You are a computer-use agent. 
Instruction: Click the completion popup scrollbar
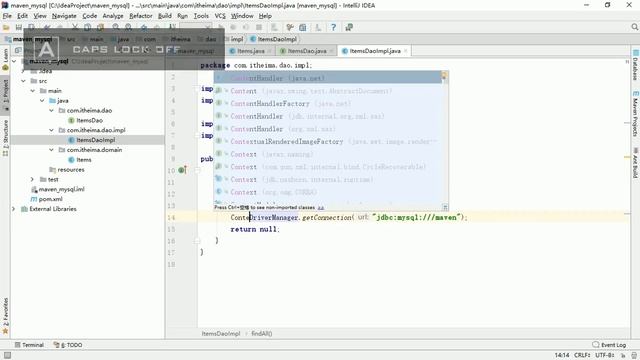[x=445, y=137]
